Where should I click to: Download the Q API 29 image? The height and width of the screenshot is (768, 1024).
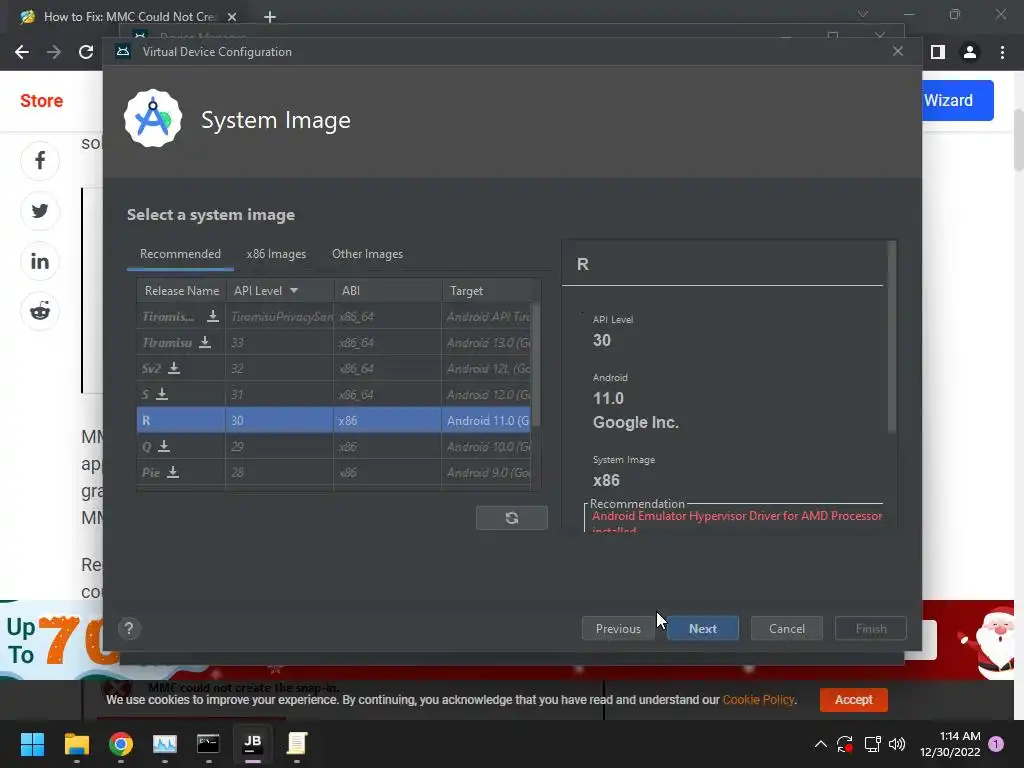click(x=164, y=446)
